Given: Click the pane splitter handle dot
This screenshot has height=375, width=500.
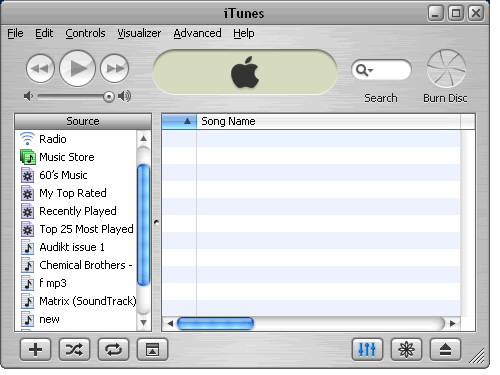Looking at the screenshot, I should 156,222.
